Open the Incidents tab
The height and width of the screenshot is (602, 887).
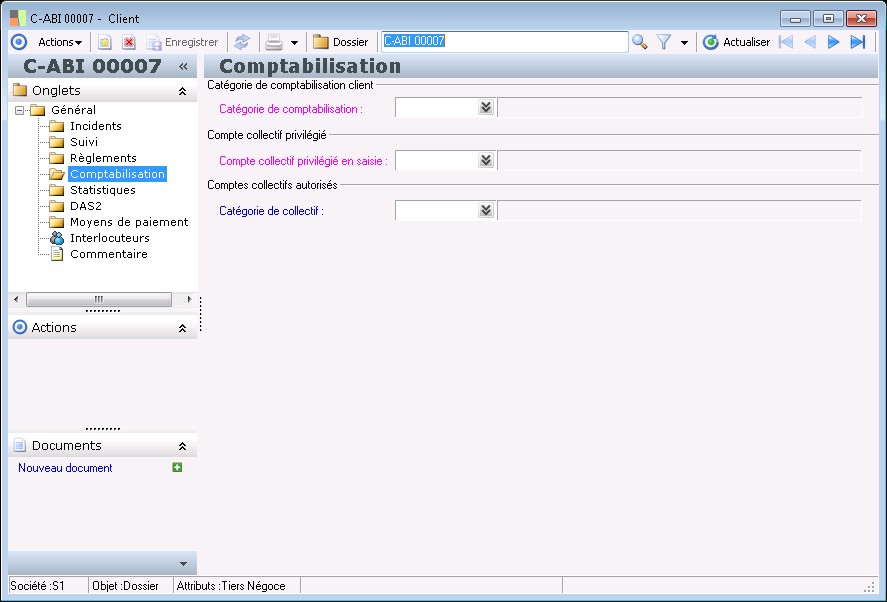pyautogui.click(x=96, y=126)
